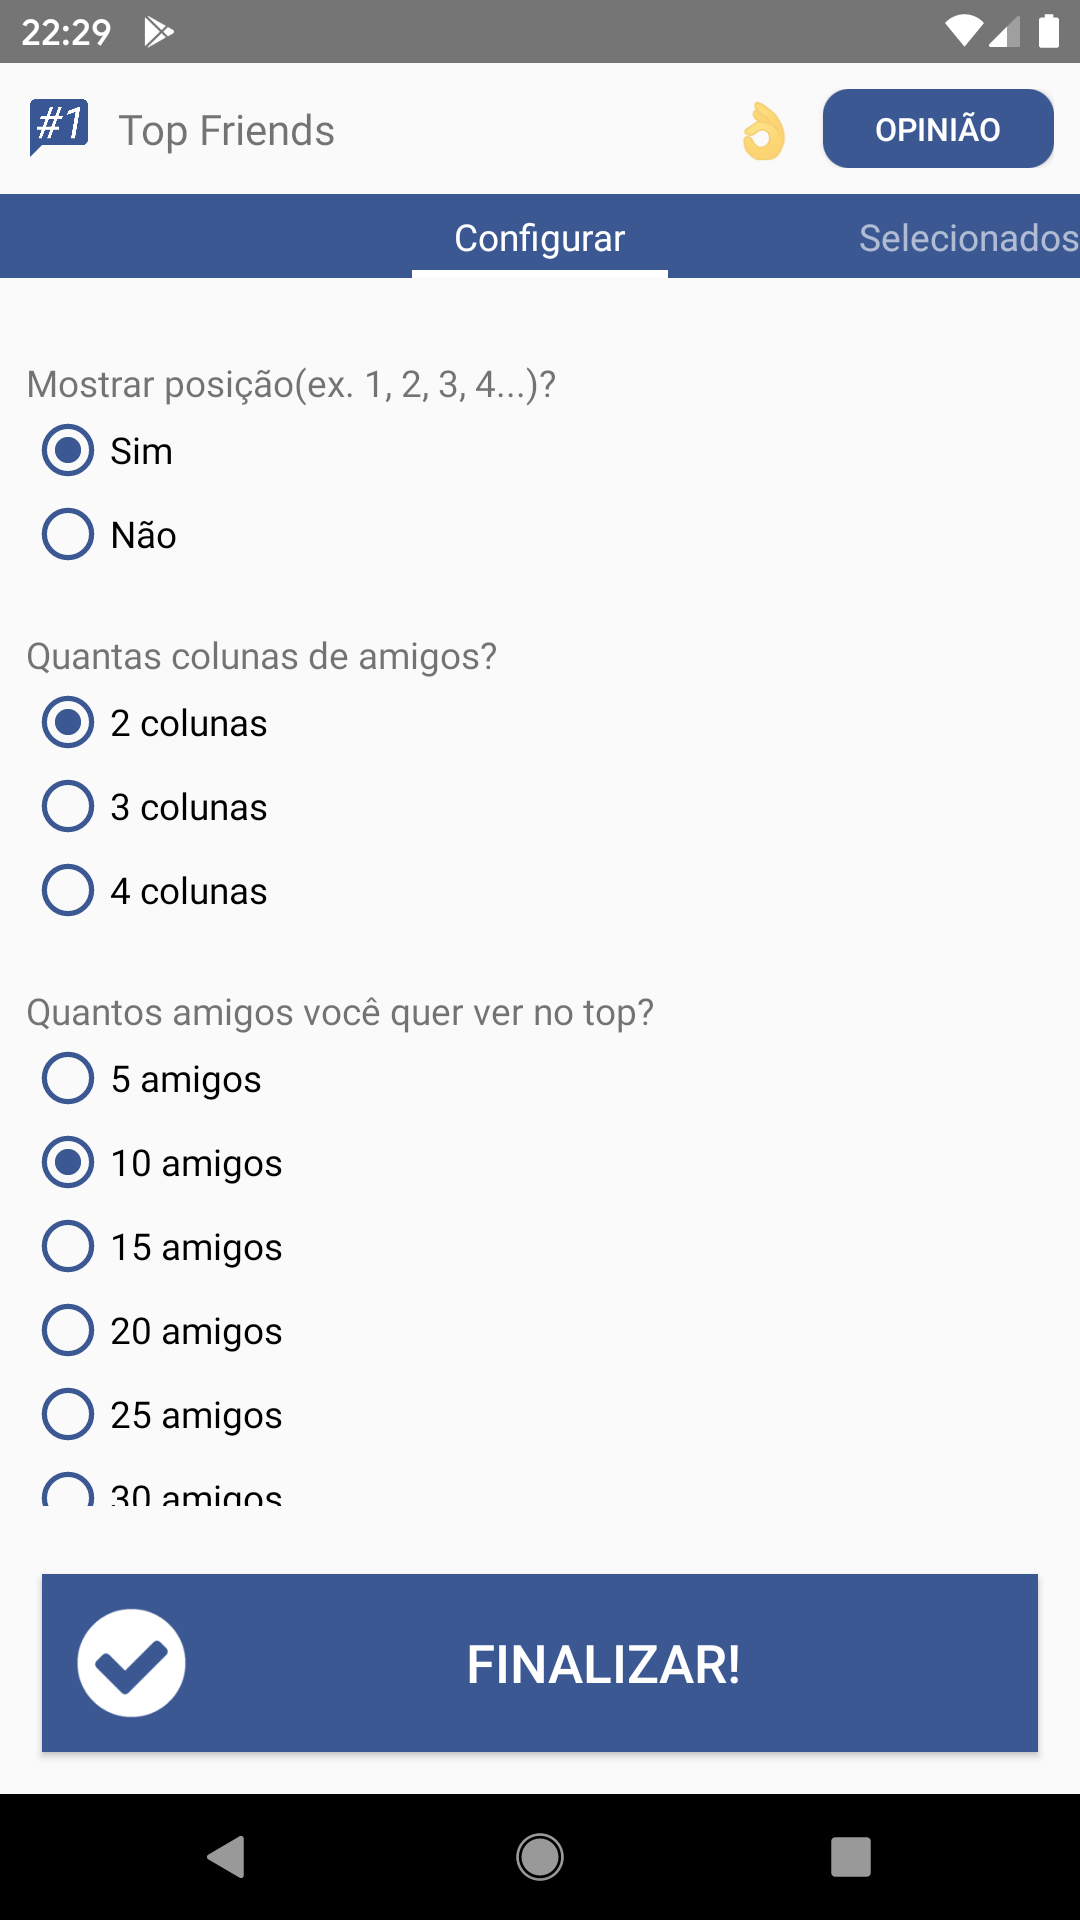Select 15 amigos radio button

point(68,1246)
